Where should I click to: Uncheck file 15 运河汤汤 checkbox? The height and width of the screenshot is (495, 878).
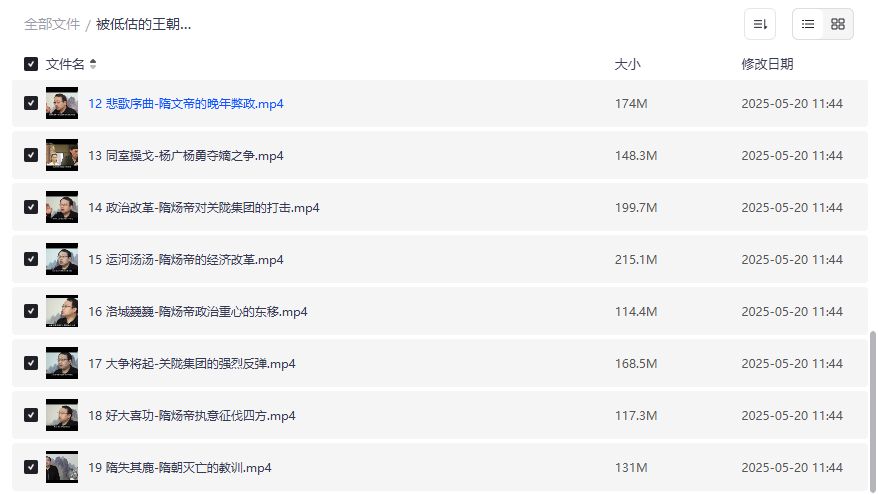coord(31,259)
